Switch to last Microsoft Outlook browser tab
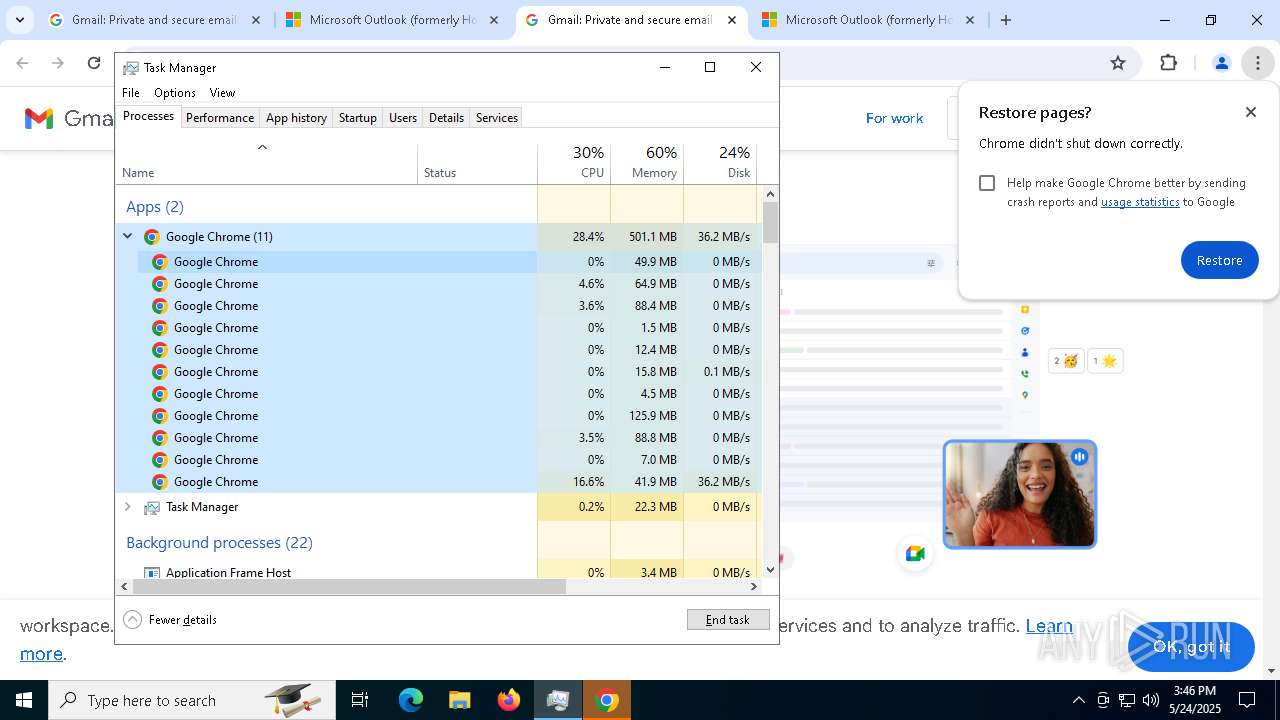Viewport: 1280px width, 720px height. pyautogui.click(x=868, y=20)
